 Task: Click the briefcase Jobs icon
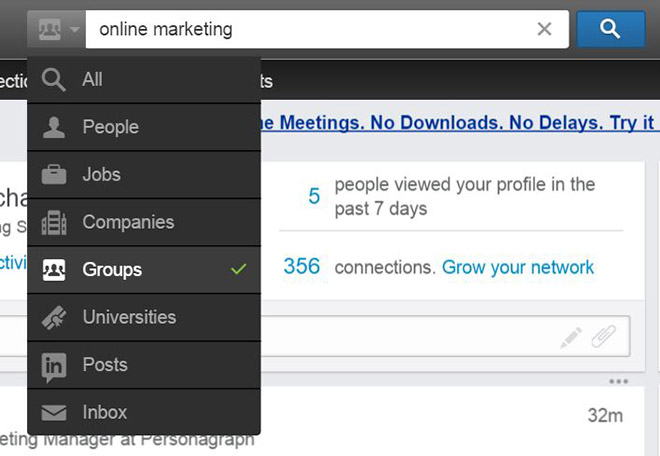tap(54, 175)
